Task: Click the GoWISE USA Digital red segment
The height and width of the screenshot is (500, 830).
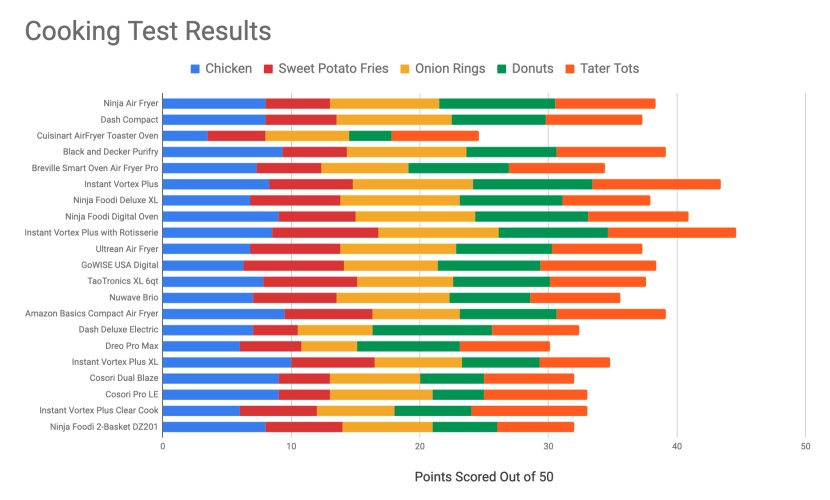Action: pos(294,265)
